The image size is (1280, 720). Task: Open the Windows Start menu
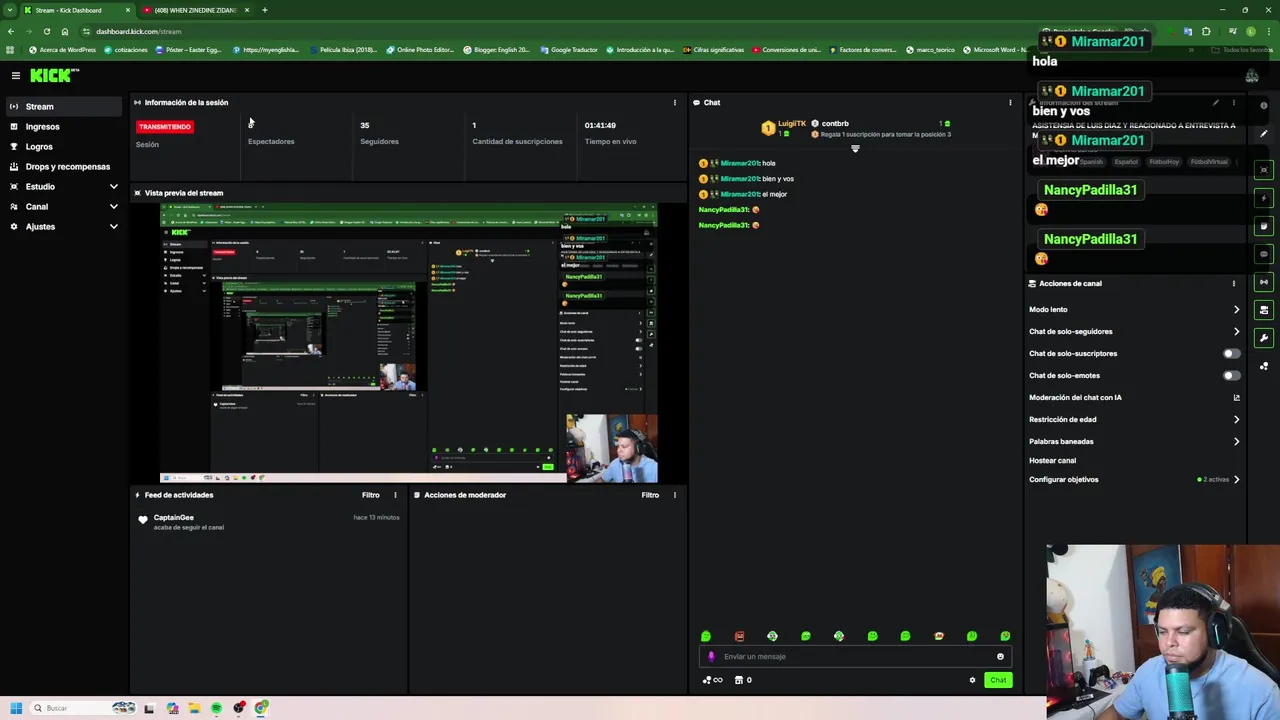coord(16,708)
